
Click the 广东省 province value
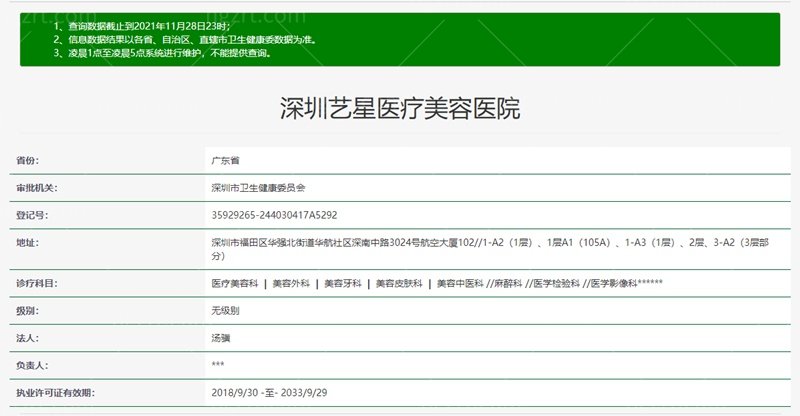click(x=225, y=160)
